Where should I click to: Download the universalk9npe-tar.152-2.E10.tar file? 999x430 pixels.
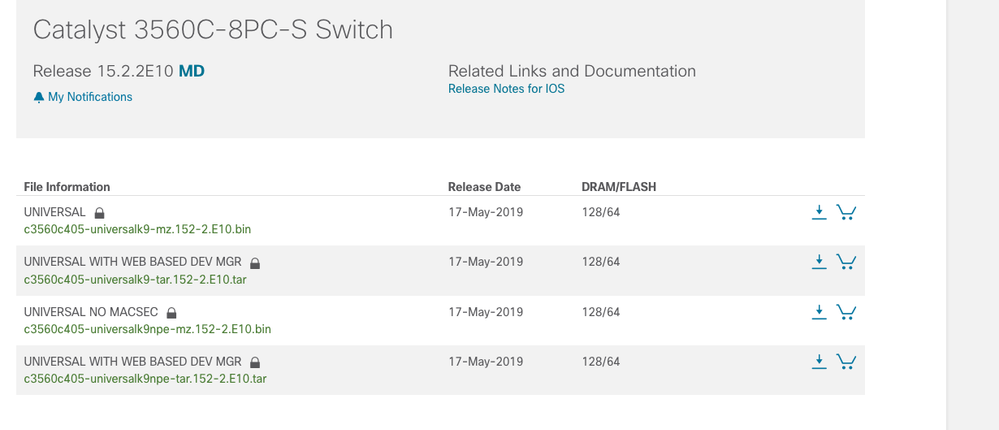tap(819, 362)
